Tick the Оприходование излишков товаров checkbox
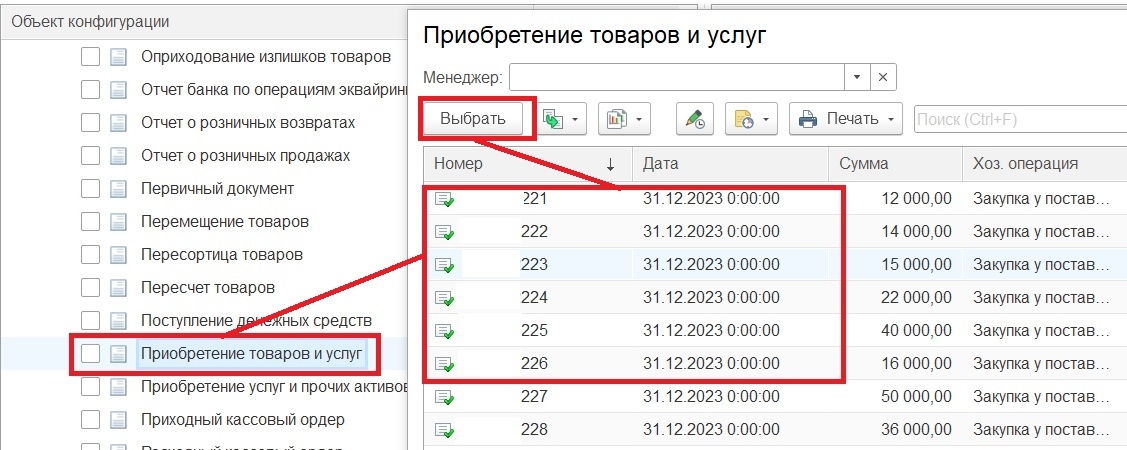1127x450 pixels. pyautogui.click(x=90, y=57)
